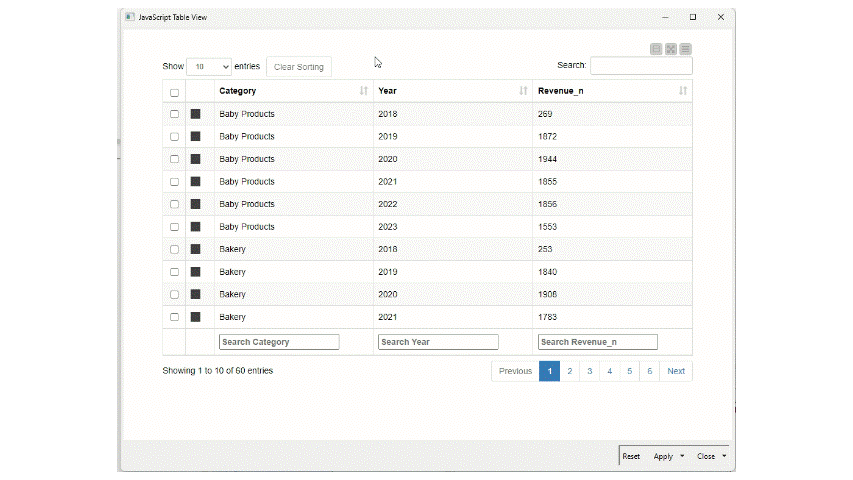The width and height of the screenshot is (853, 480).
Task: Maximize the JavaScript Table View window
Action: pos(692,17)
